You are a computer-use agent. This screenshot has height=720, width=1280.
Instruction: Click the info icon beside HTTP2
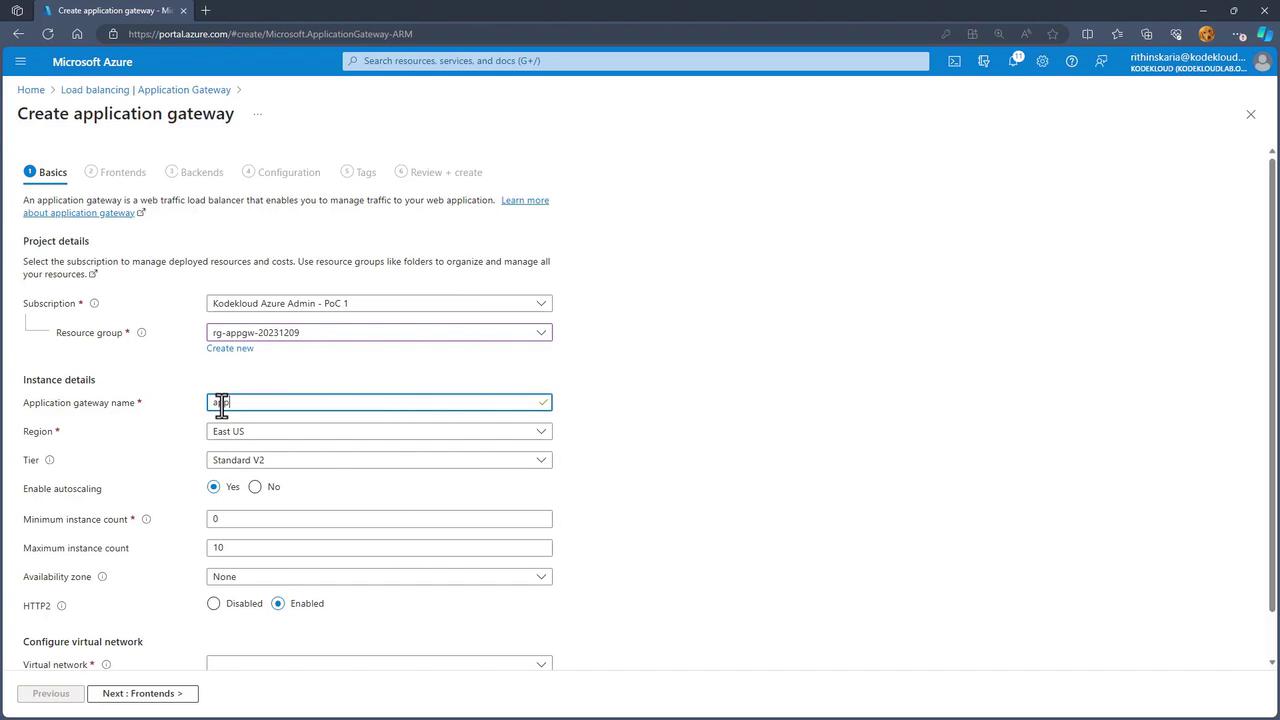click(x=61, y=606)
